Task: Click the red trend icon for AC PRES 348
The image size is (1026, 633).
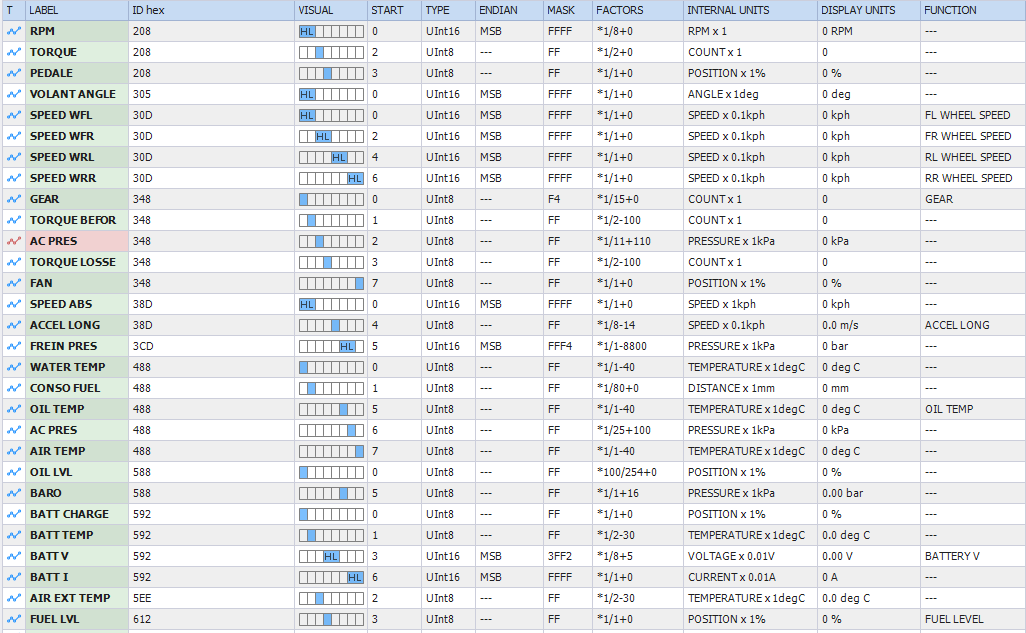Action: coord(14,241)
